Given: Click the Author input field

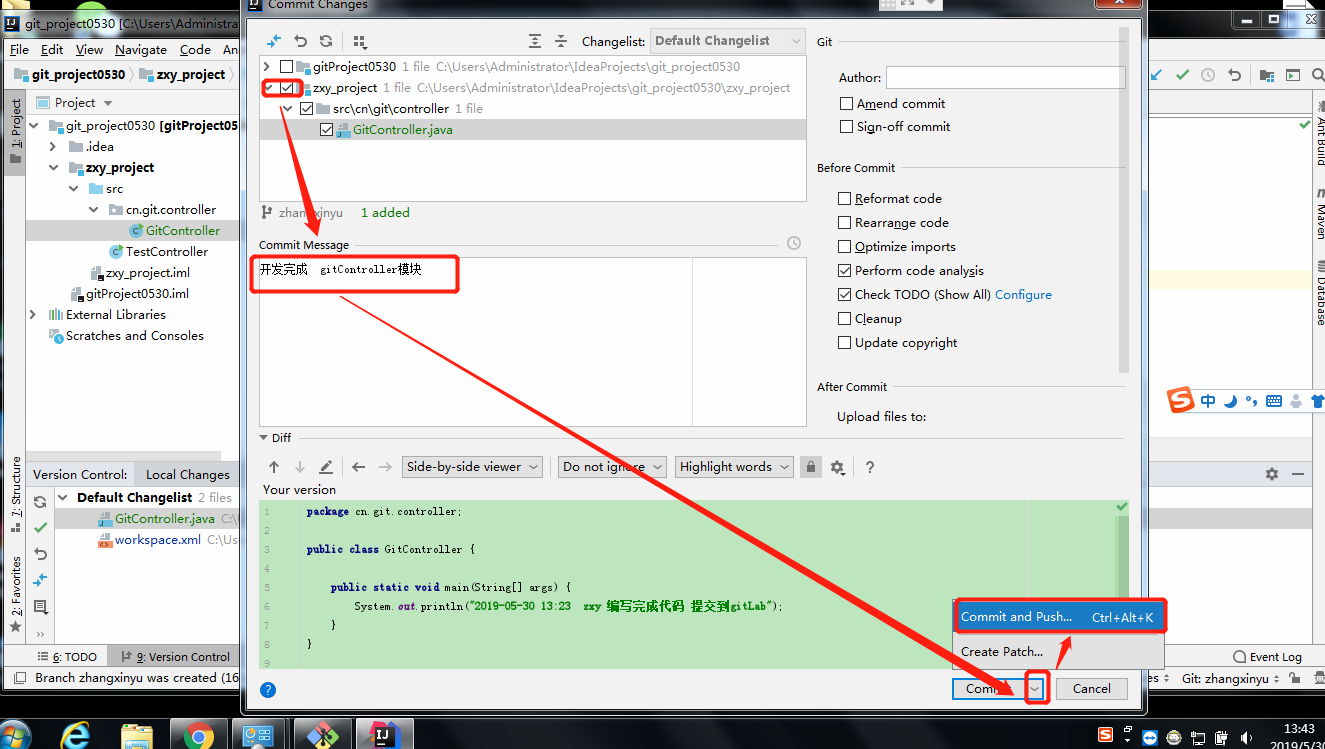Looking at the screenshot, I should [x=1005, y=77].
